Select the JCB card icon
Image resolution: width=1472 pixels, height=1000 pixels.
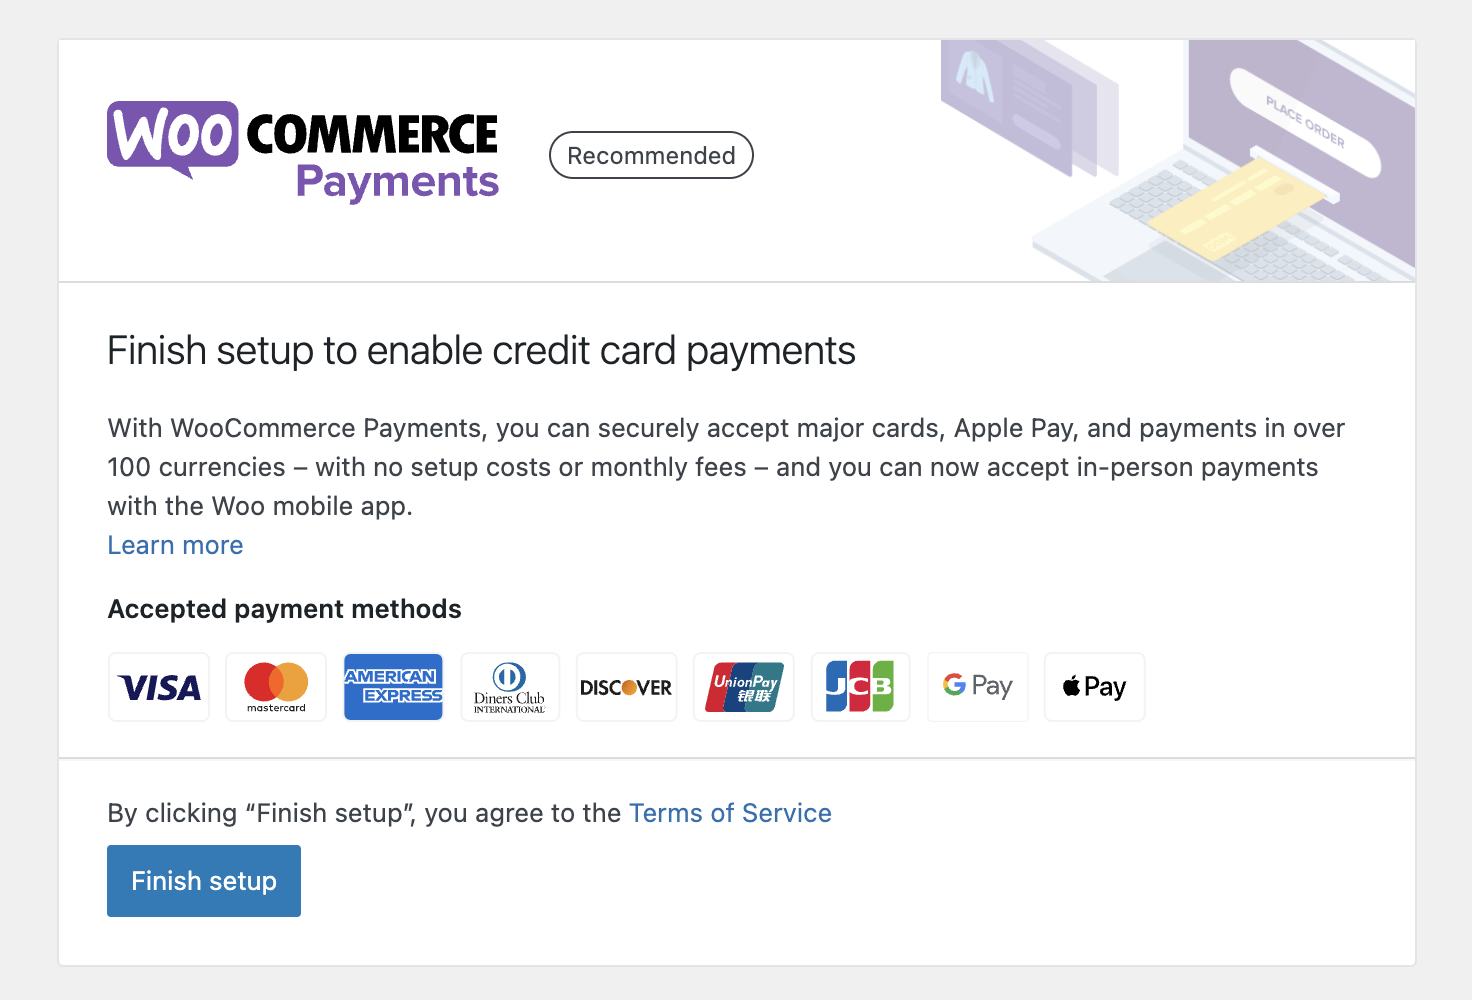click(x=860, y=687)
